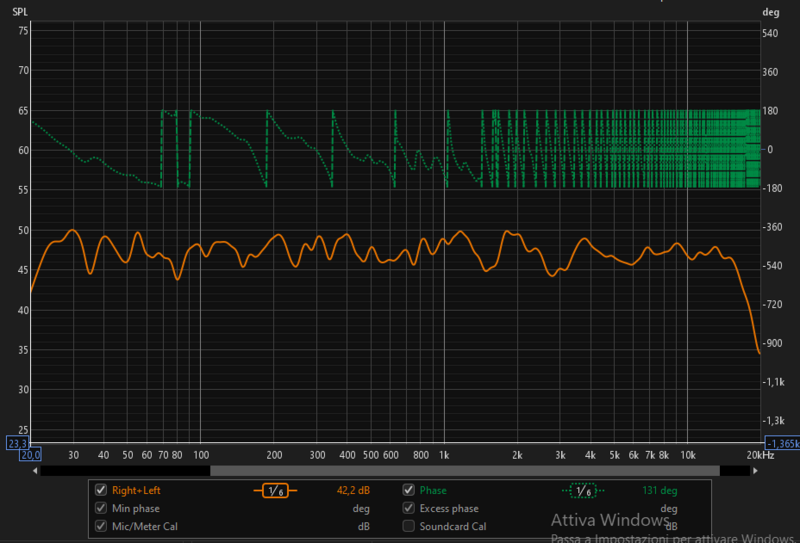Click the -1,365k phase axis value box
Viewport: 800px width, 543px height.
[780, 442]
